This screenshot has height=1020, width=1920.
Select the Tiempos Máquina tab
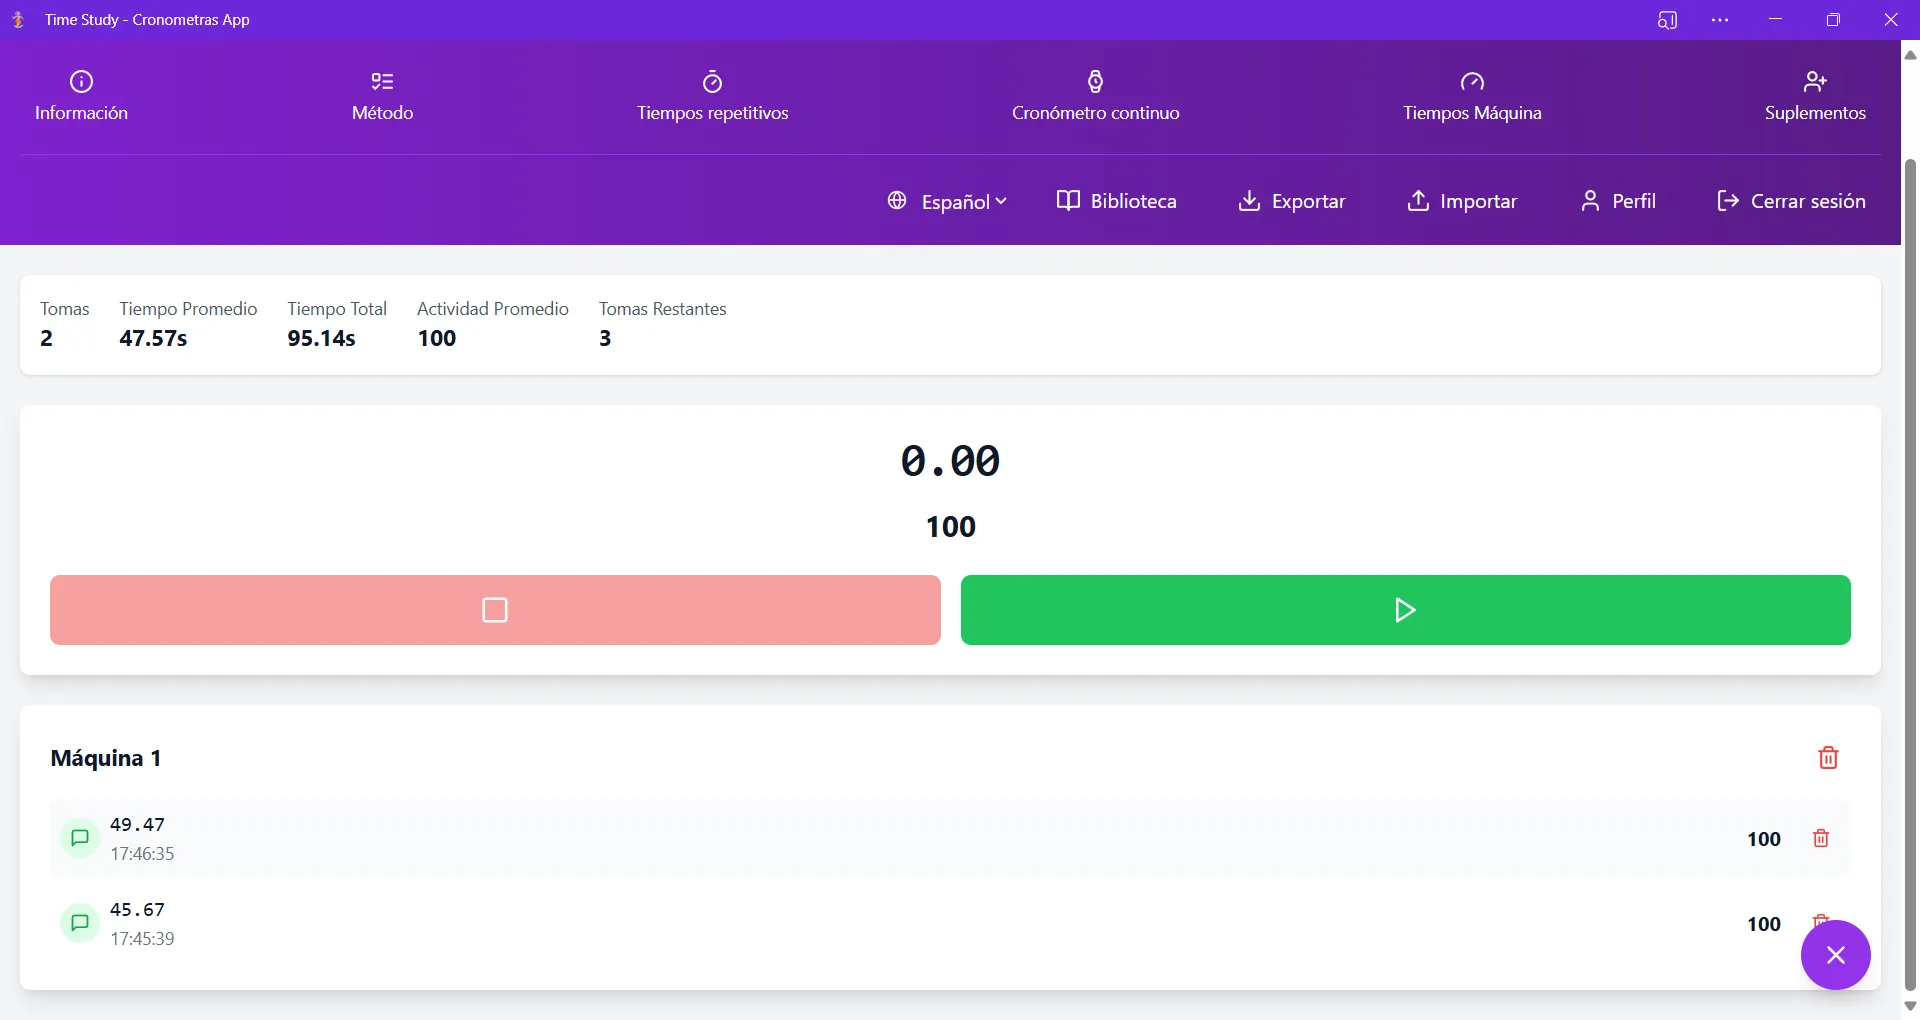[x=1472, y=97]
